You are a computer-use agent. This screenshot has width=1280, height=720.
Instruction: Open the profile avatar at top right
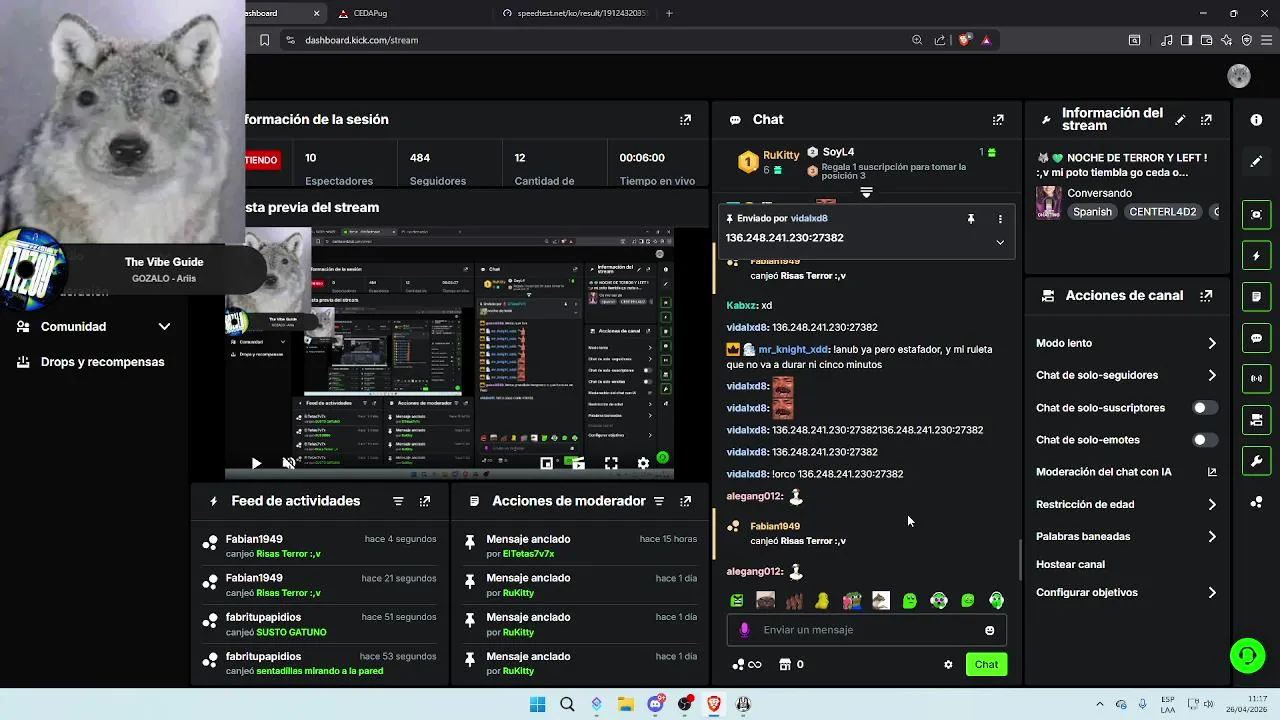click(1239, 76)
